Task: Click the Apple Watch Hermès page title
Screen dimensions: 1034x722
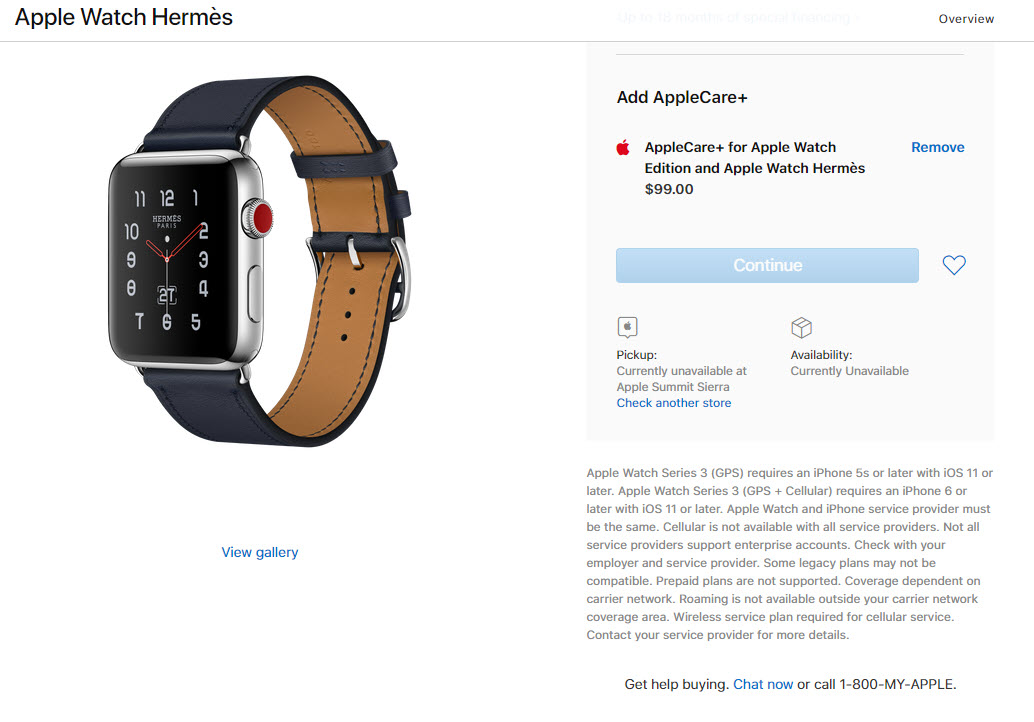Action: [124, 17]
